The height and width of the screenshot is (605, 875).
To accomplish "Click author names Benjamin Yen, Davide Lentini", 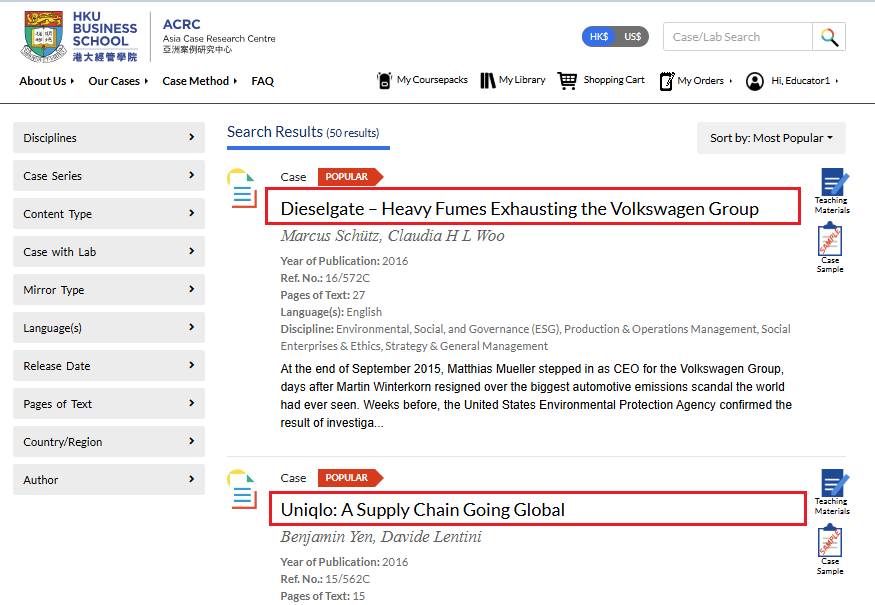I will coord(381,536).
